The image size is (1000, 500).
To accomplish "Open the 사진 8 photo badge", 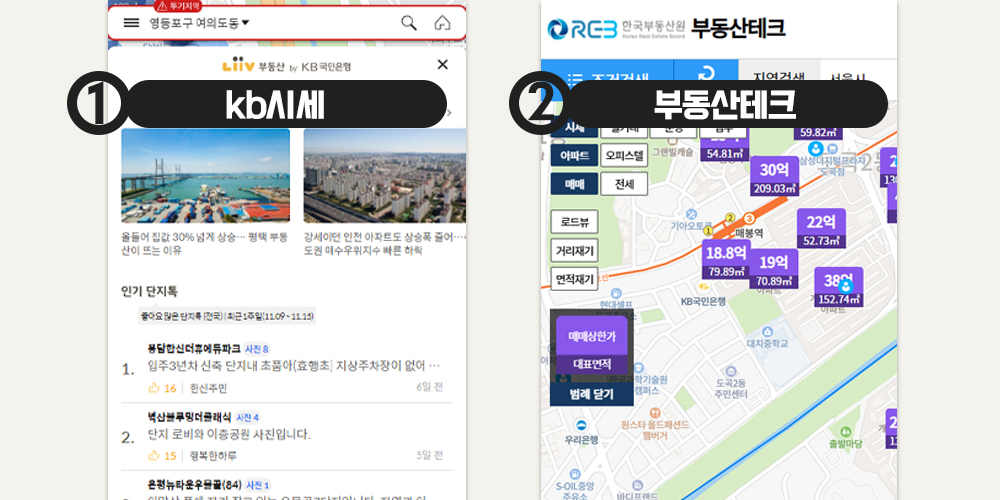I will pos(257,349).
